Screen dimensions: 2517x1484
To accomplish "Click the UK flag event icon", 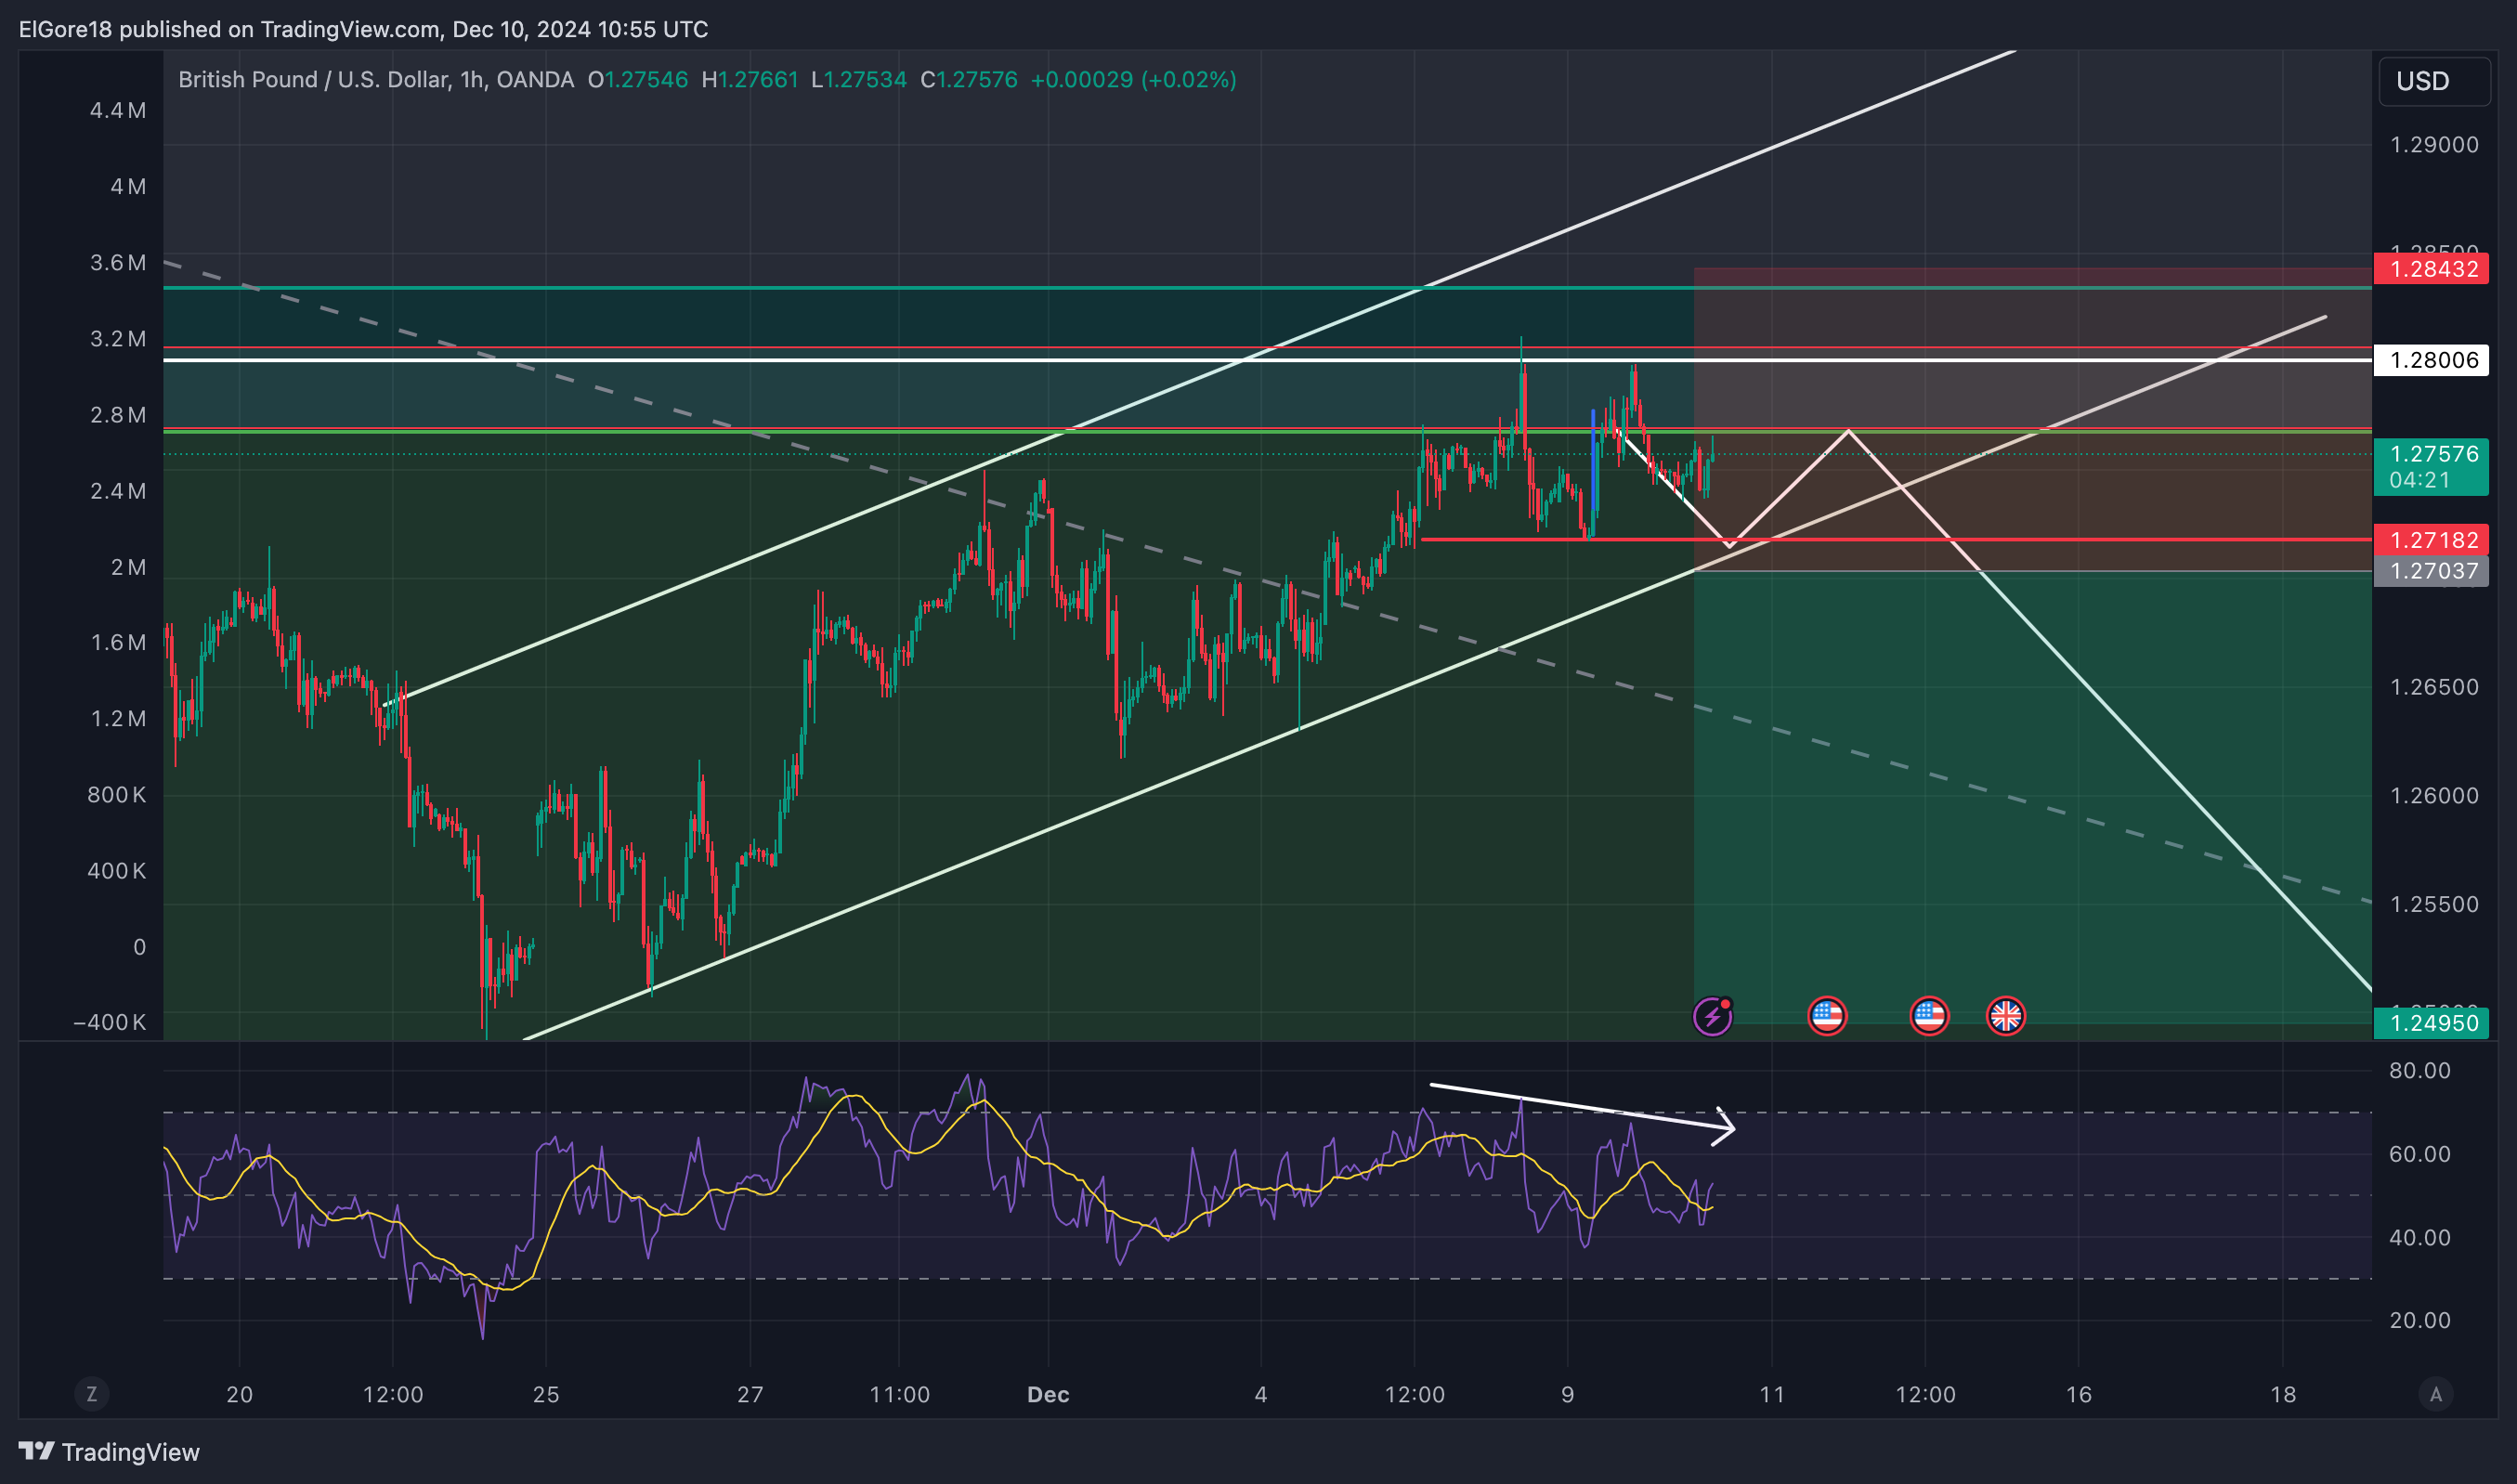I will point(2006,1016).
